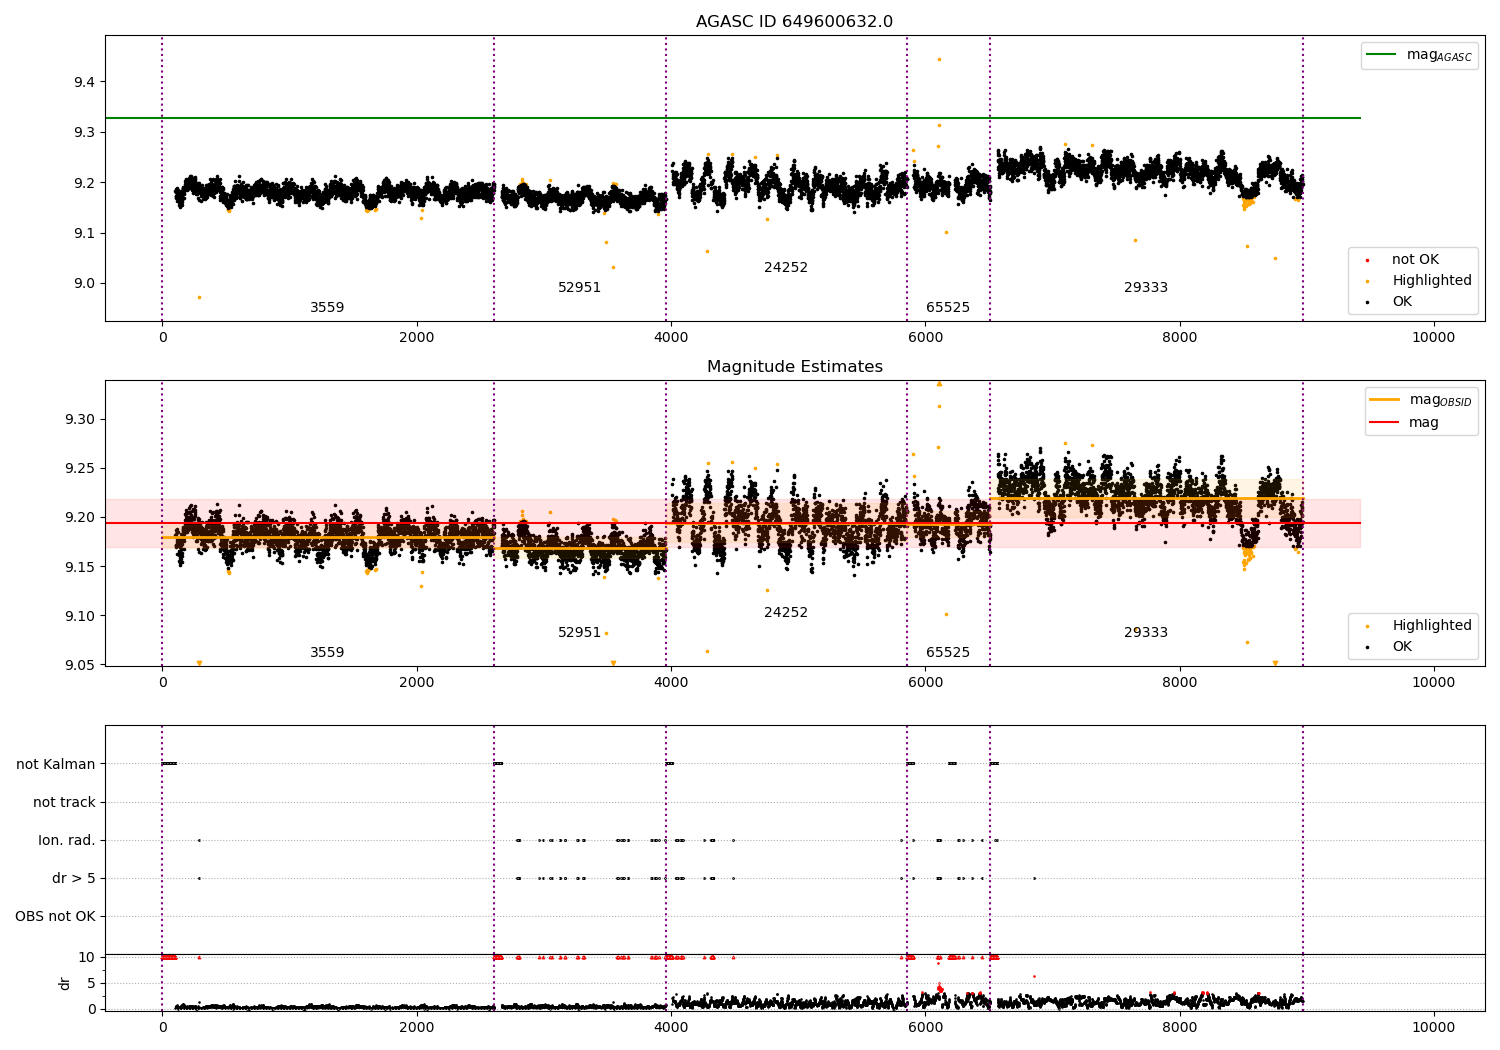Image resolution: width=1500 pixels, height=1050 pixels.
Task: Click the 'OBS not OK' row label
Action: coord(55,917)
